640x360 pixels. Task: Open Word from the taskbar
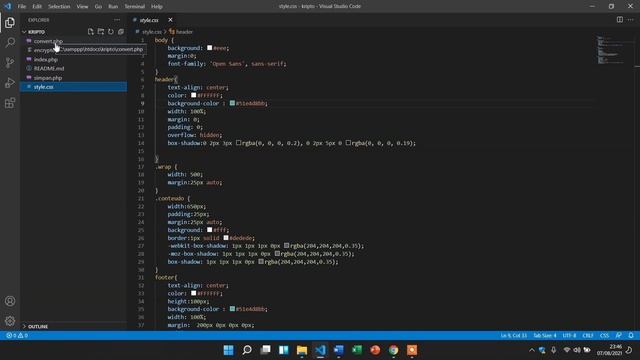point(338,350)
